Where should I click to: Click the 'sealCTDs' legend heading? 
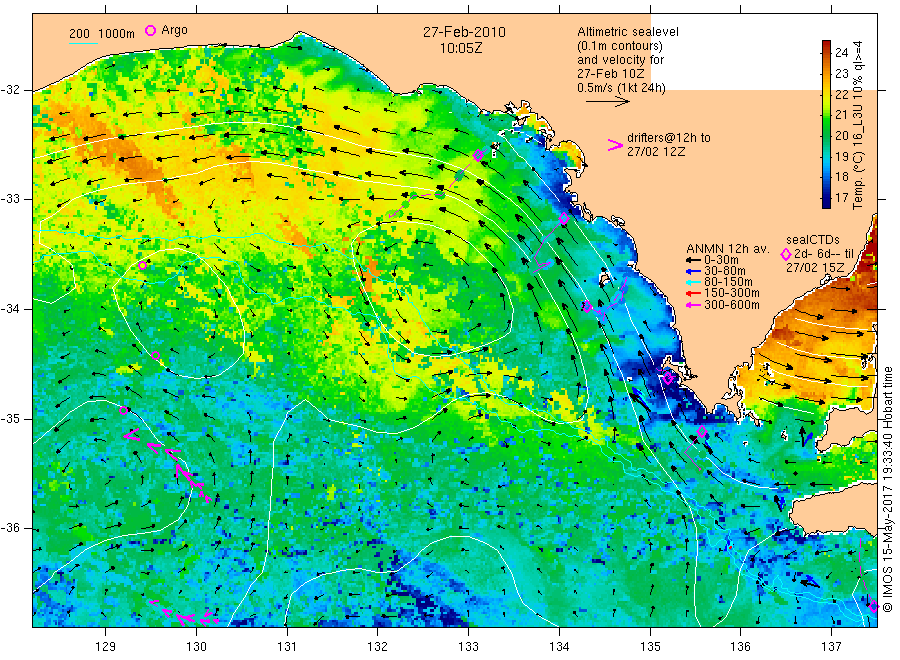pos(813,240)
